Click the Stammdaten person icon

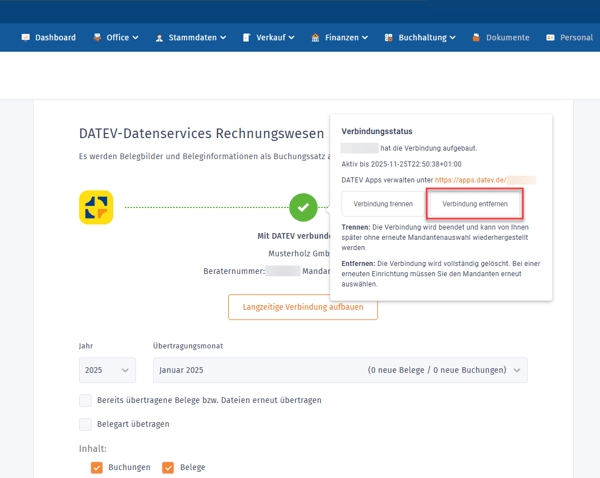(159, 38)
